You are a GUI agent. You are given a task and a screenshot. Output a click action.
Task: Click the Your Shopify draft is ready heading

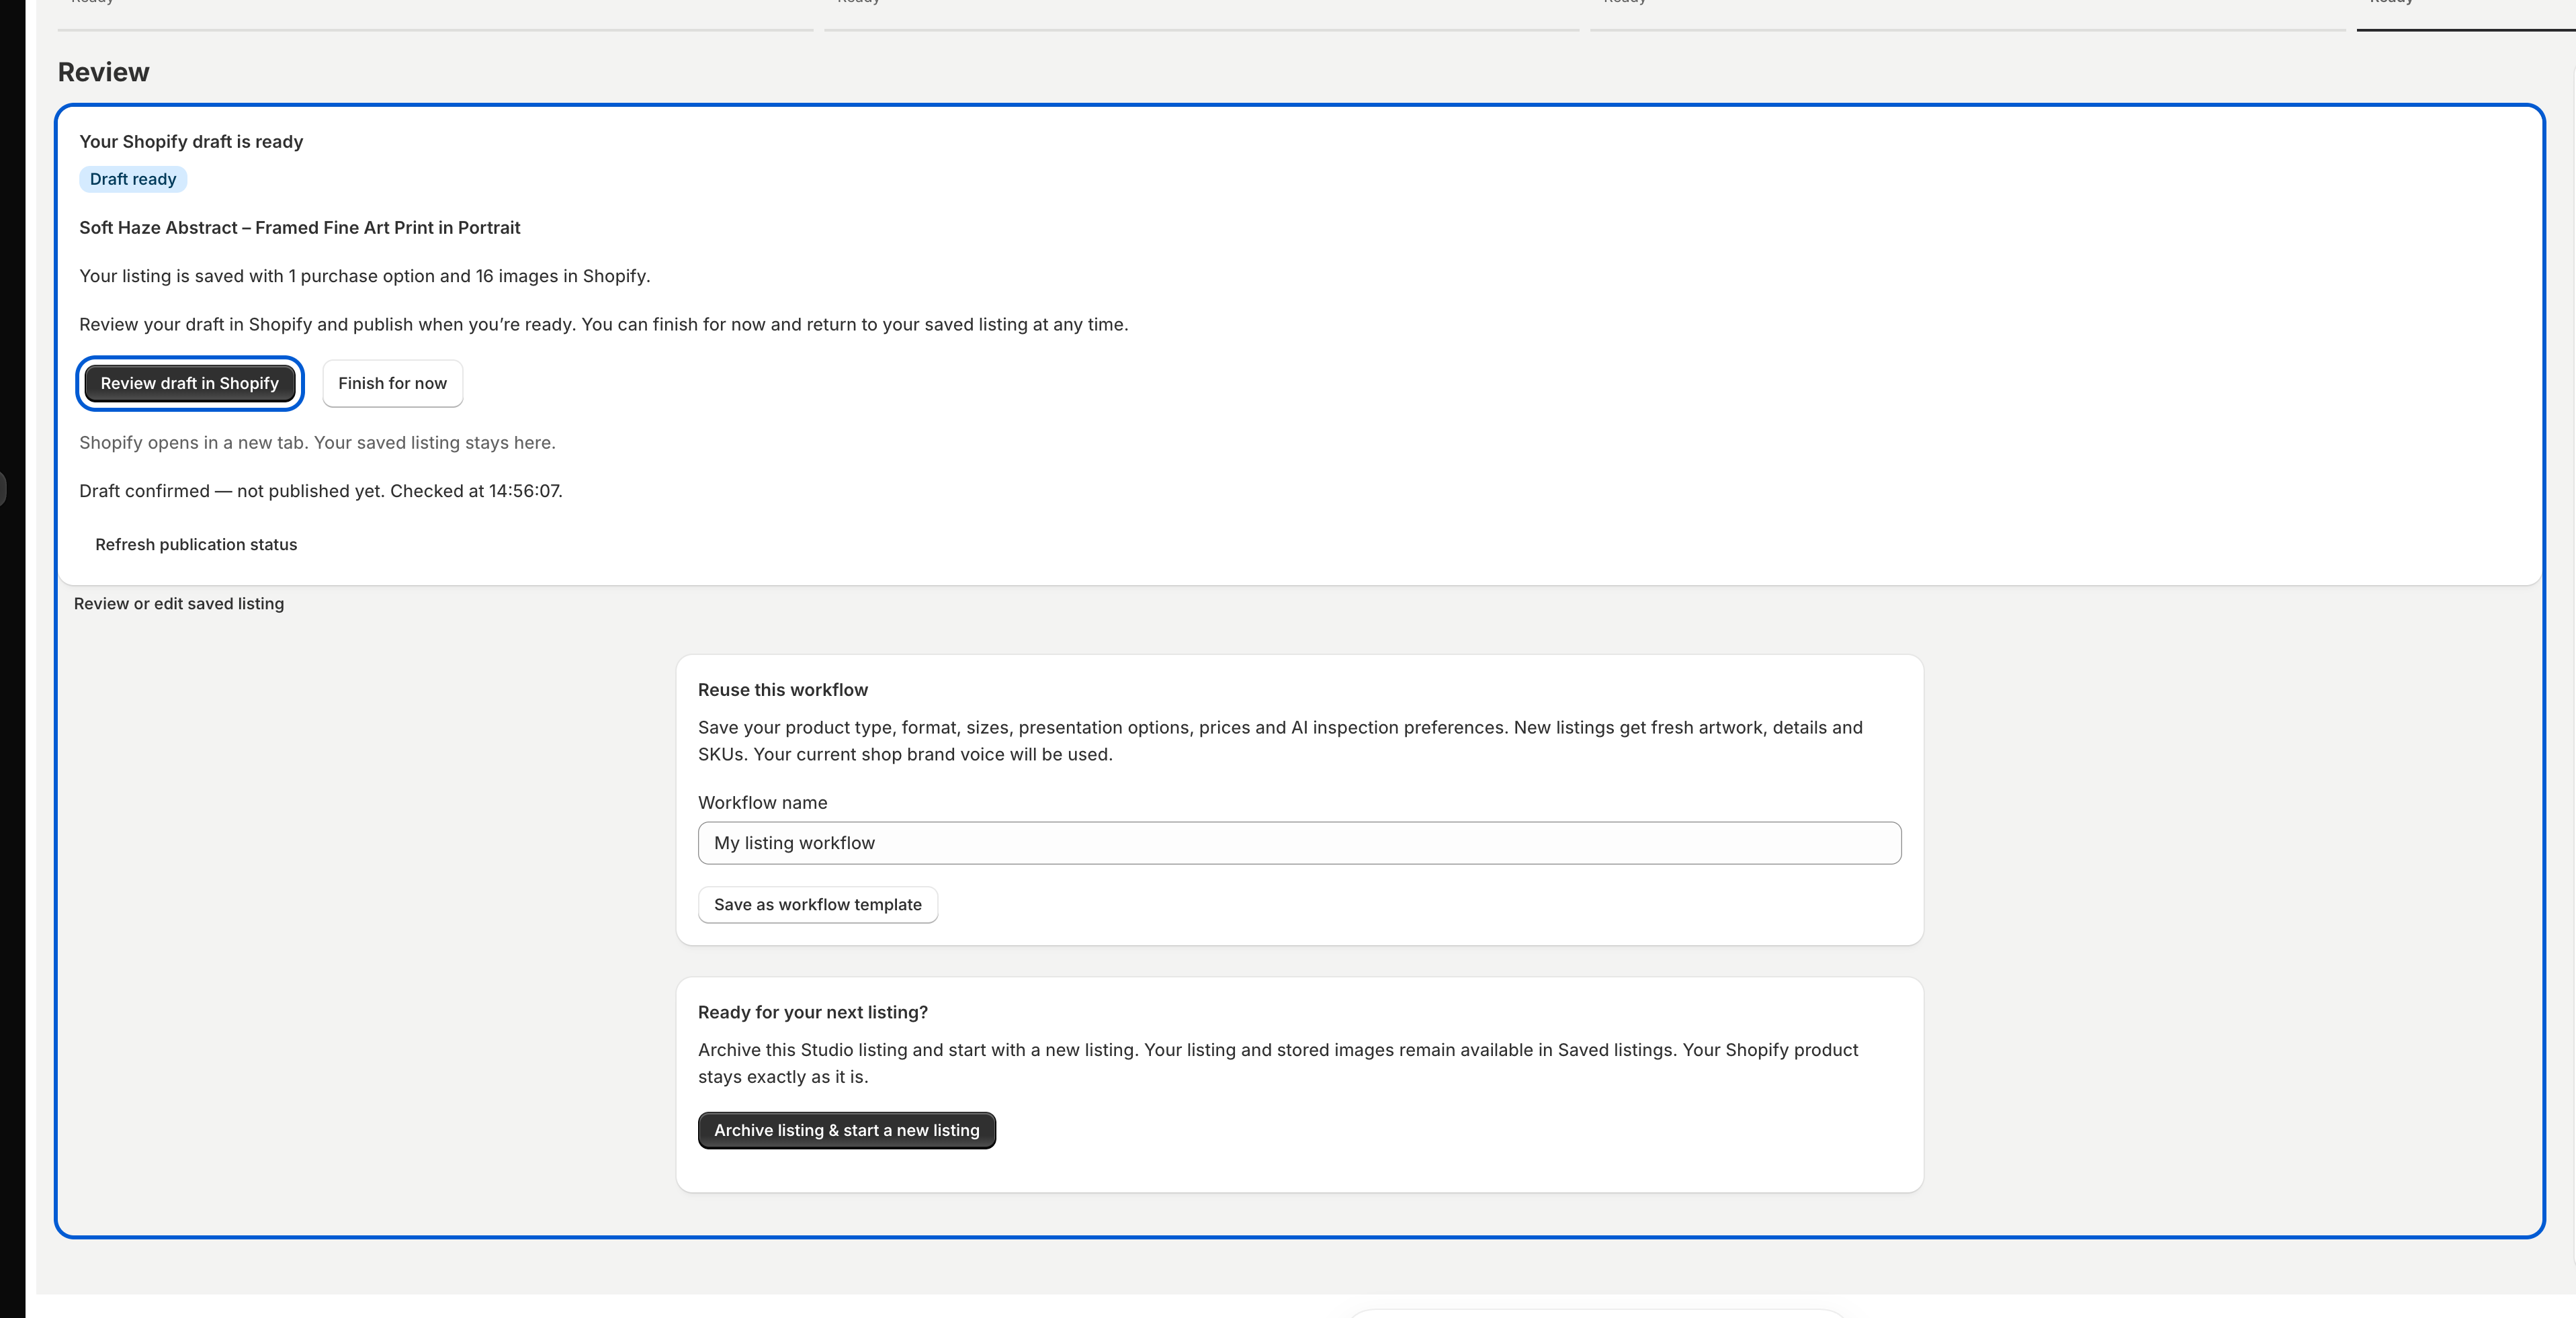pos(191,142)
